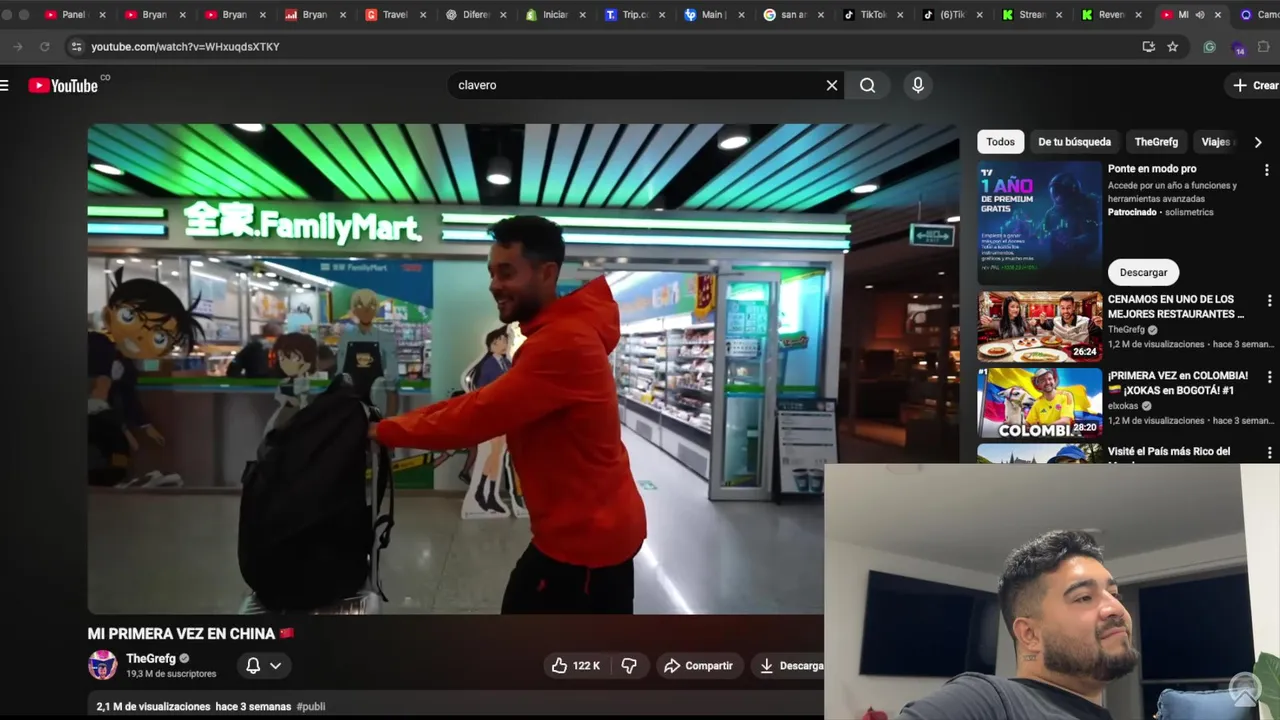Switch to the Bryan tab with chart icon
The image size is (1280, 720).
coord(315,15)
